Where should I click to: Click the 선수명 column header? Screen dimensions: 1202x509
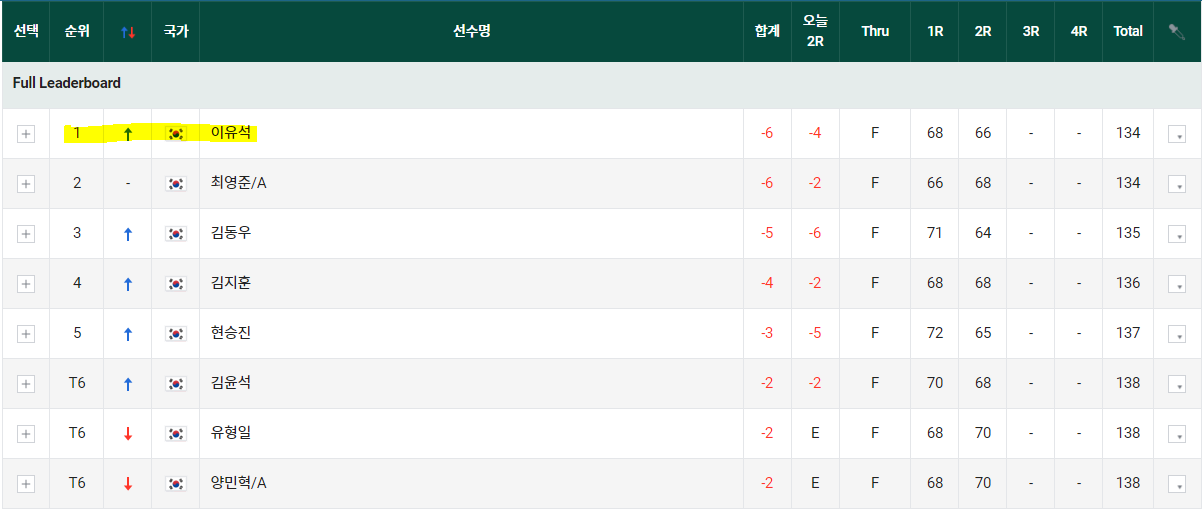pyautogui.click(x=471, y=31)
